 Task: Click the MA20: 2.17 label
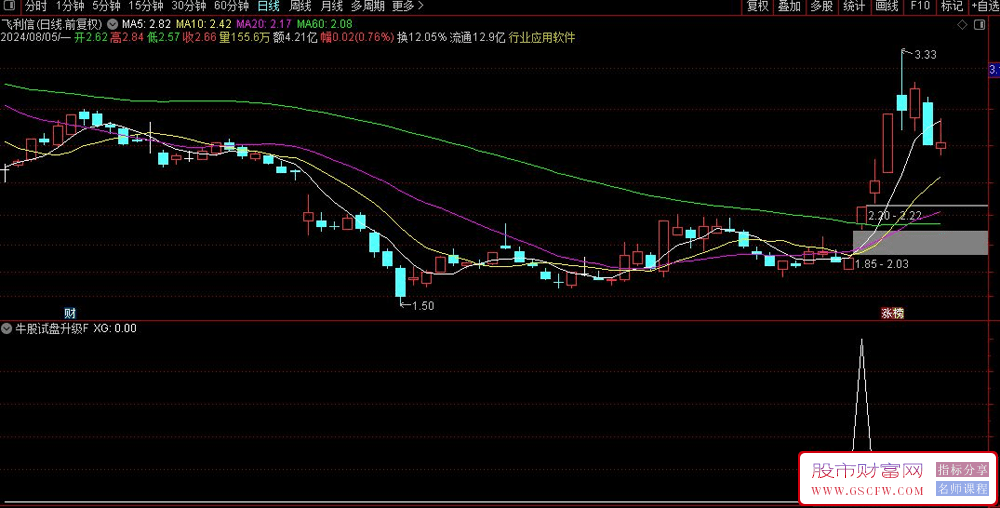click(264, 24)
